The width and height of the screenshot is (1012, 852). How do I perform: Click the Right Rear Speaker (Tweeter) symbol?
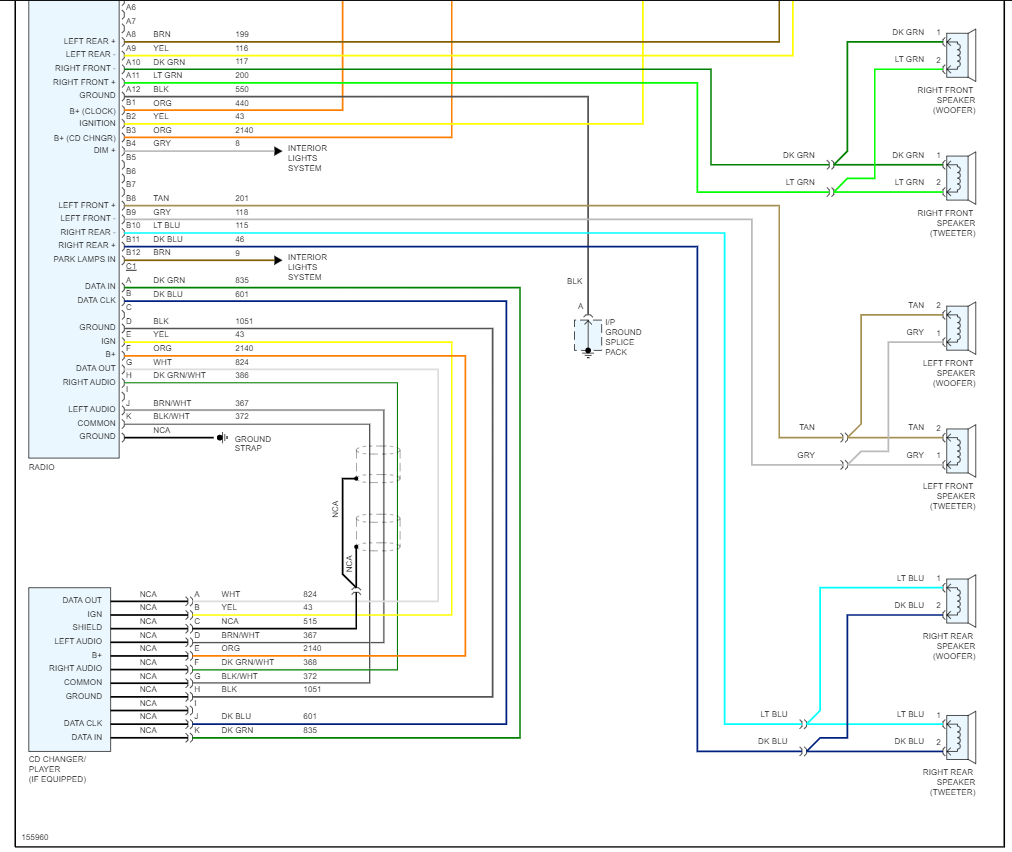[x=960, y=738]
